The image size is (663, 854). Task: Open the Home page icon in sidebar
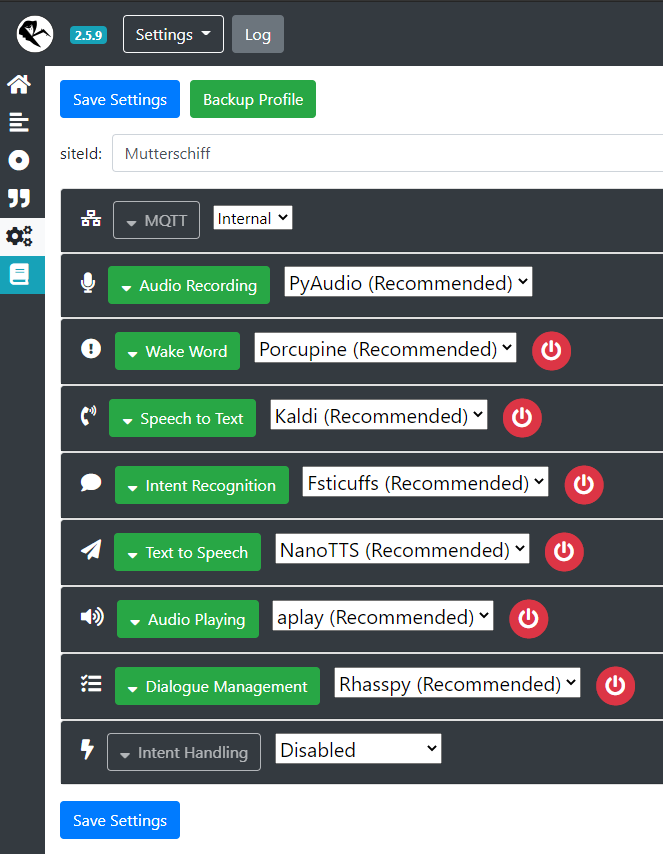tap(19, 84)
